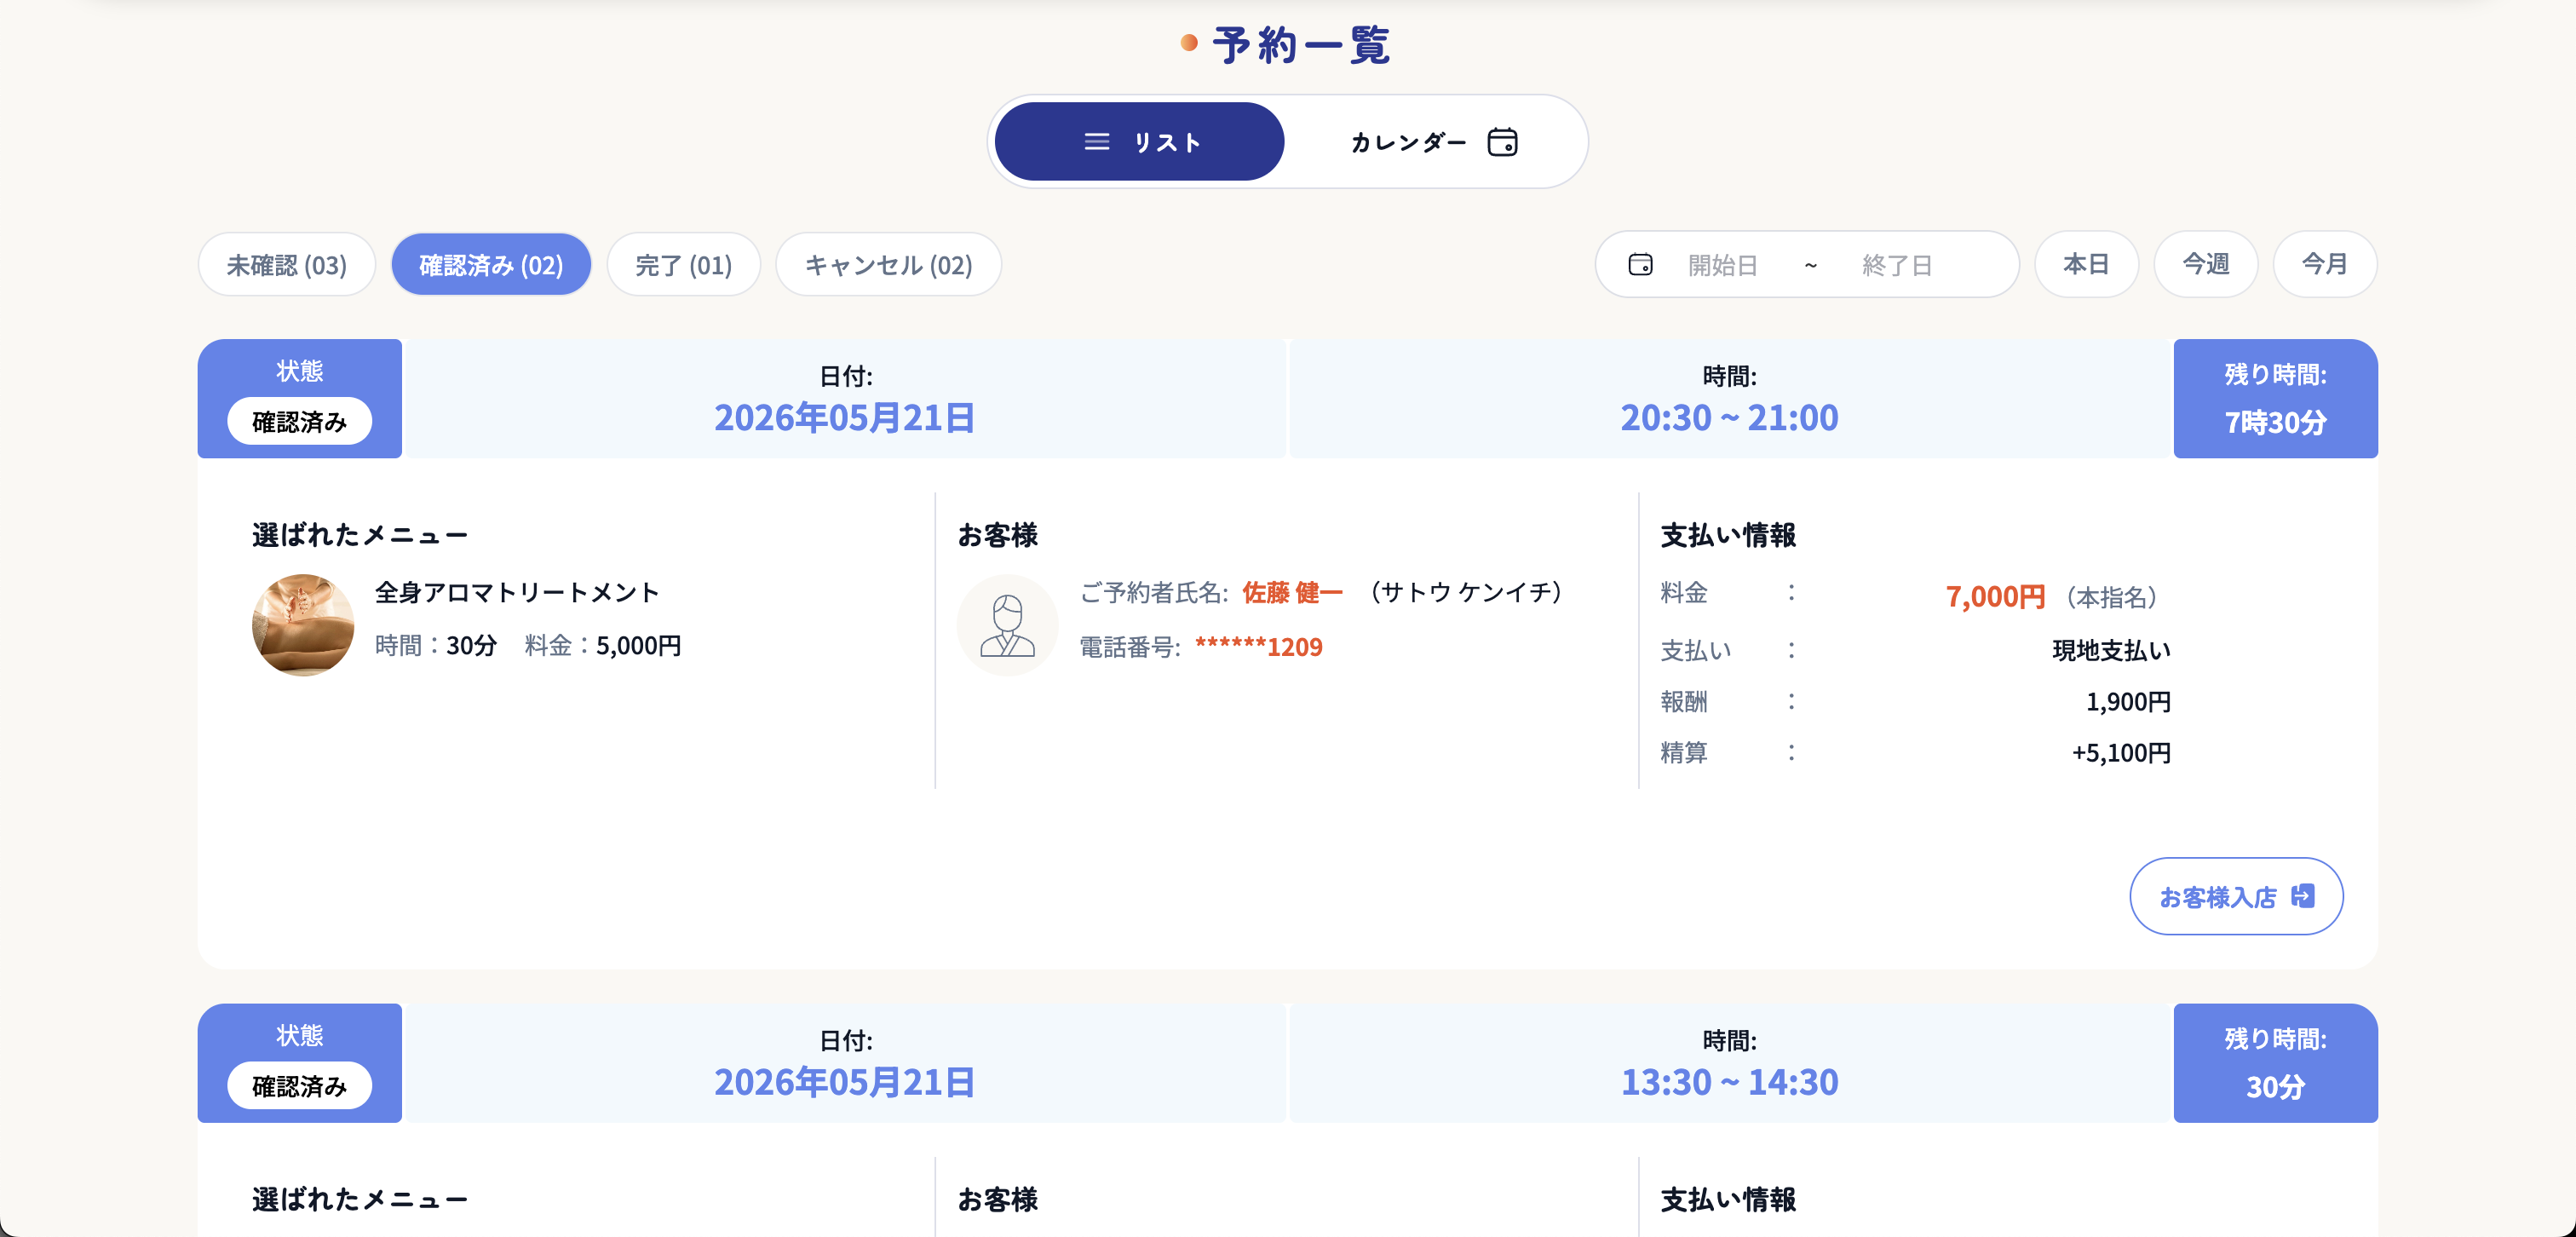Select the 未確認 (03) filter tab
2576x1237 pixels.
click(287, 265)
